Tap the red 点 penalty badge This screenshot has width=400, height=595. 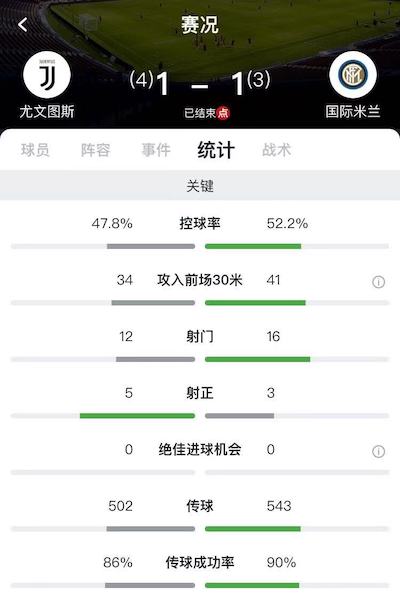point(223,113)
